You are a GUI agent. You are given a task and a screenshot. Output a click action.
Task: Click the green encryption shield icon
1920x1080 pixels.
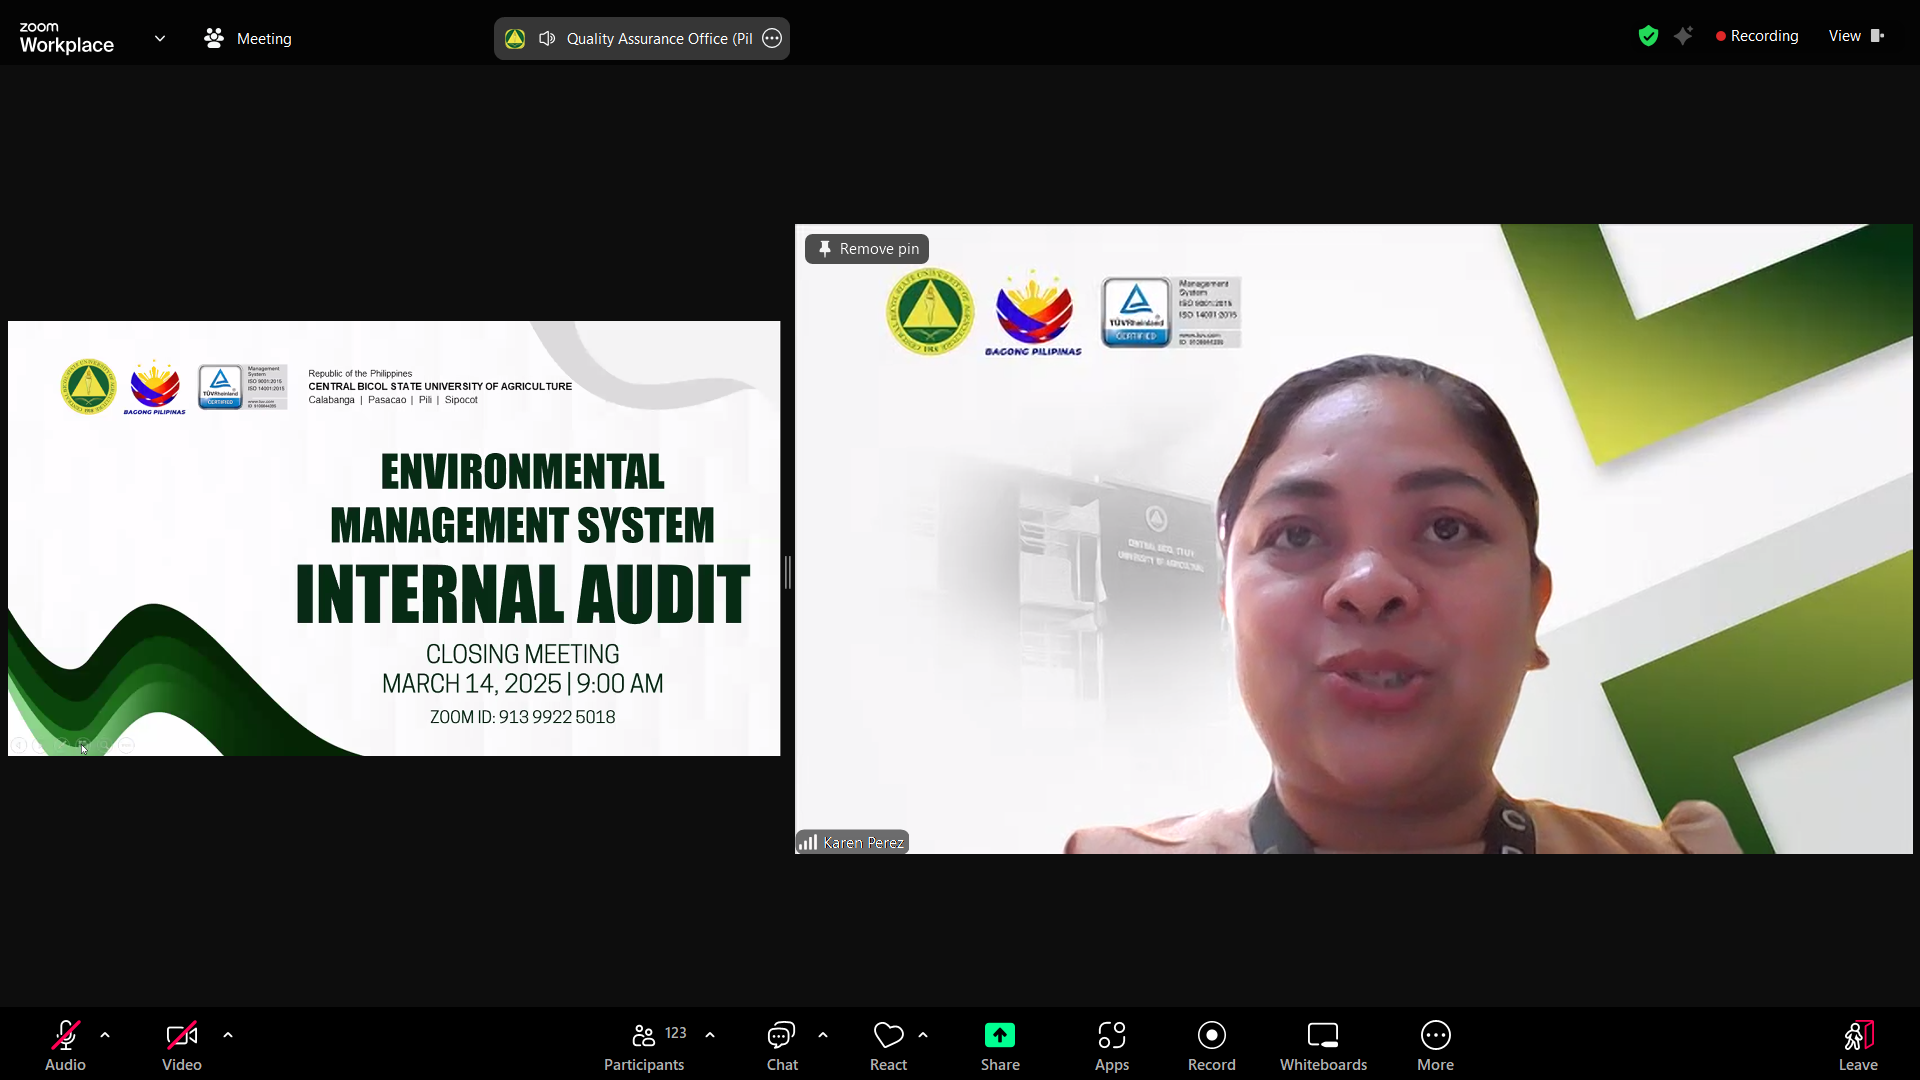1648,37
